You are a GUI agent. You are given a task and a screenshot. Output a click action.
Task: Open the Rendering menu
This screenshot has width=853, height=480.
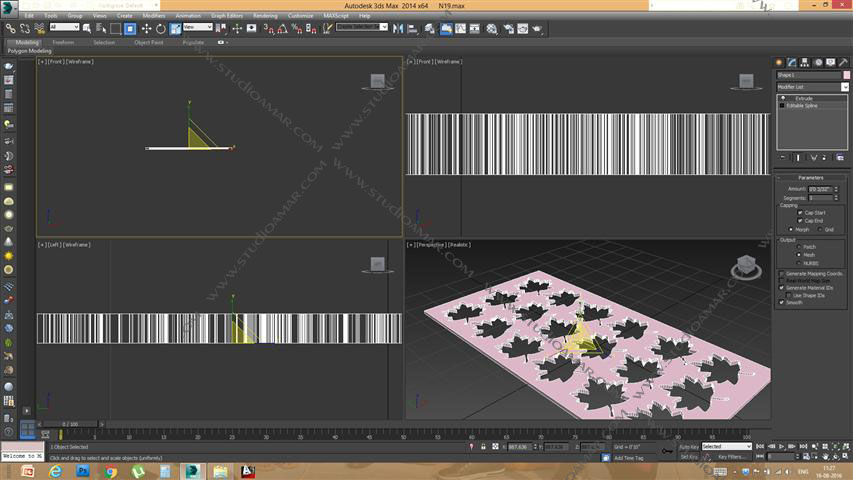click(x=265, y=16)
